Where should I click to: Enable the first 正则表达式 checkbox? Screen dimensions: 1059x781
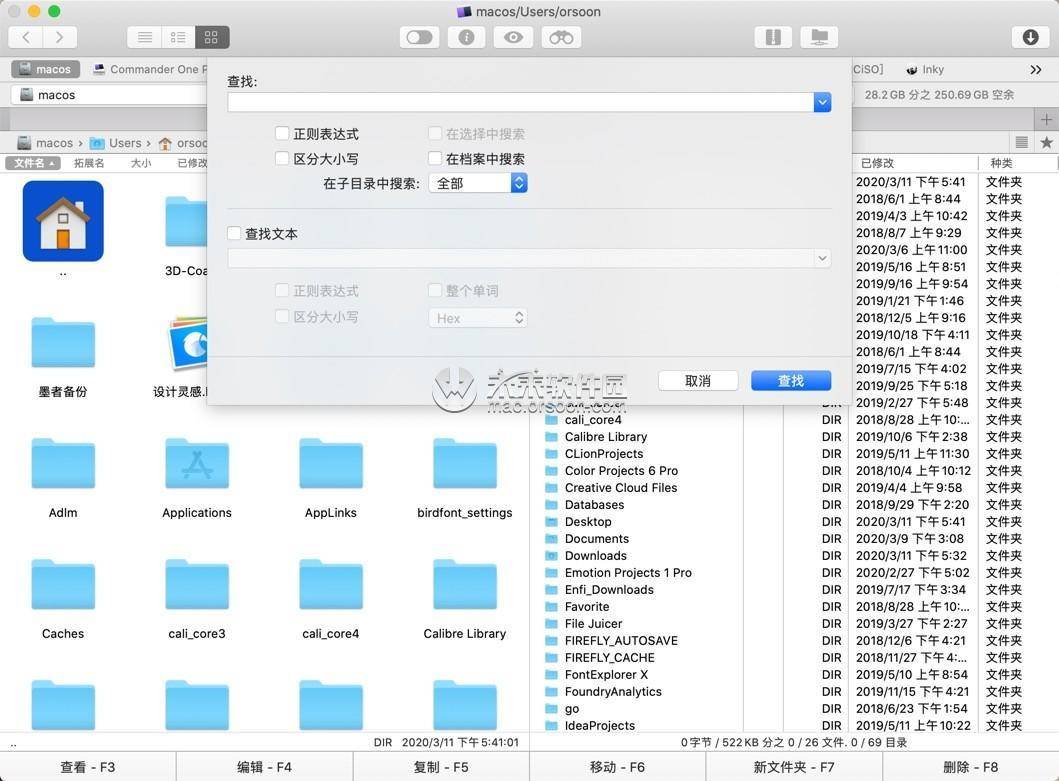tap(282, 133)
